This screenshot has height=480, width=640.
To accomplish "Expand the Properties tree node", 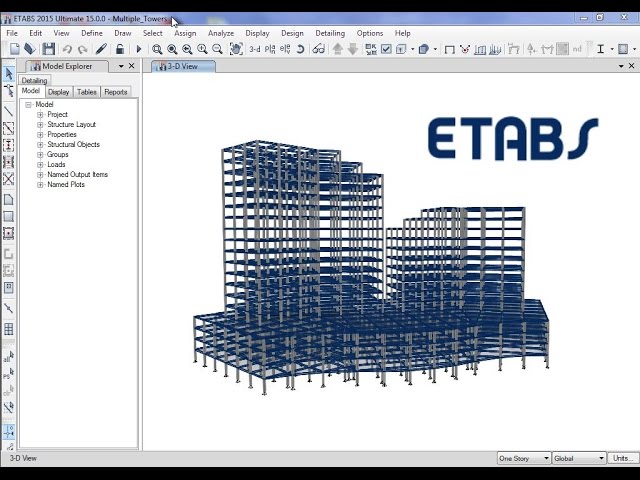I will point(40,135).
